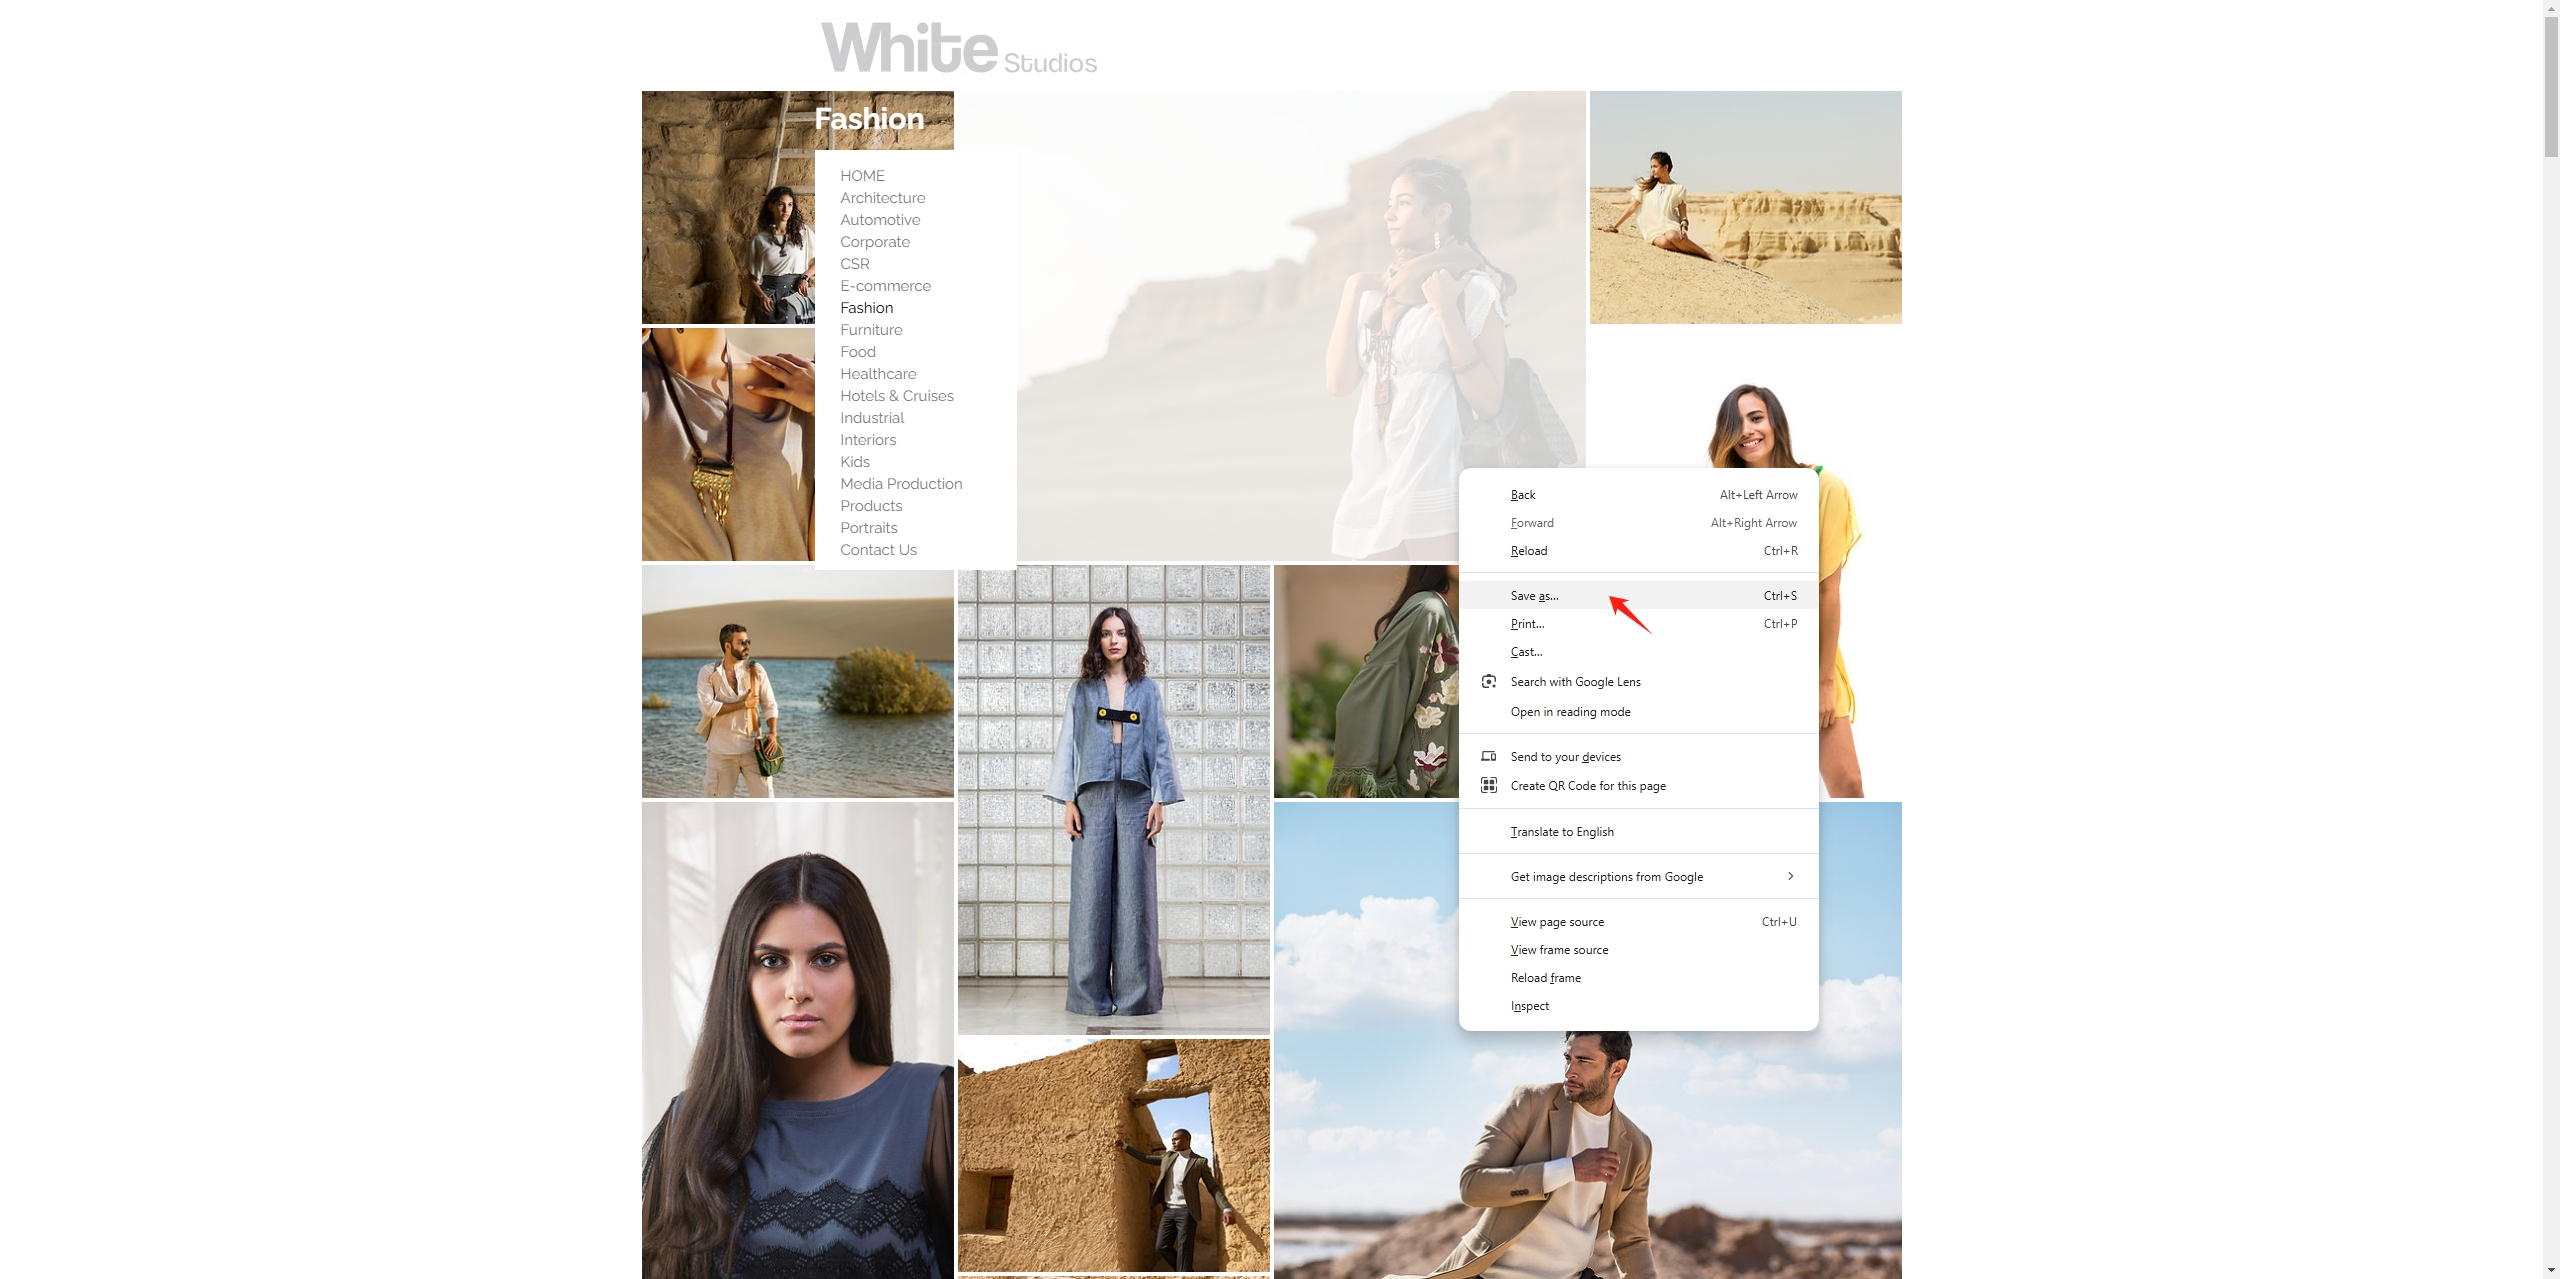Click the Send to your devices icon
The height and width of the screenshot is (1279, 2560).
click(1489, 756)
